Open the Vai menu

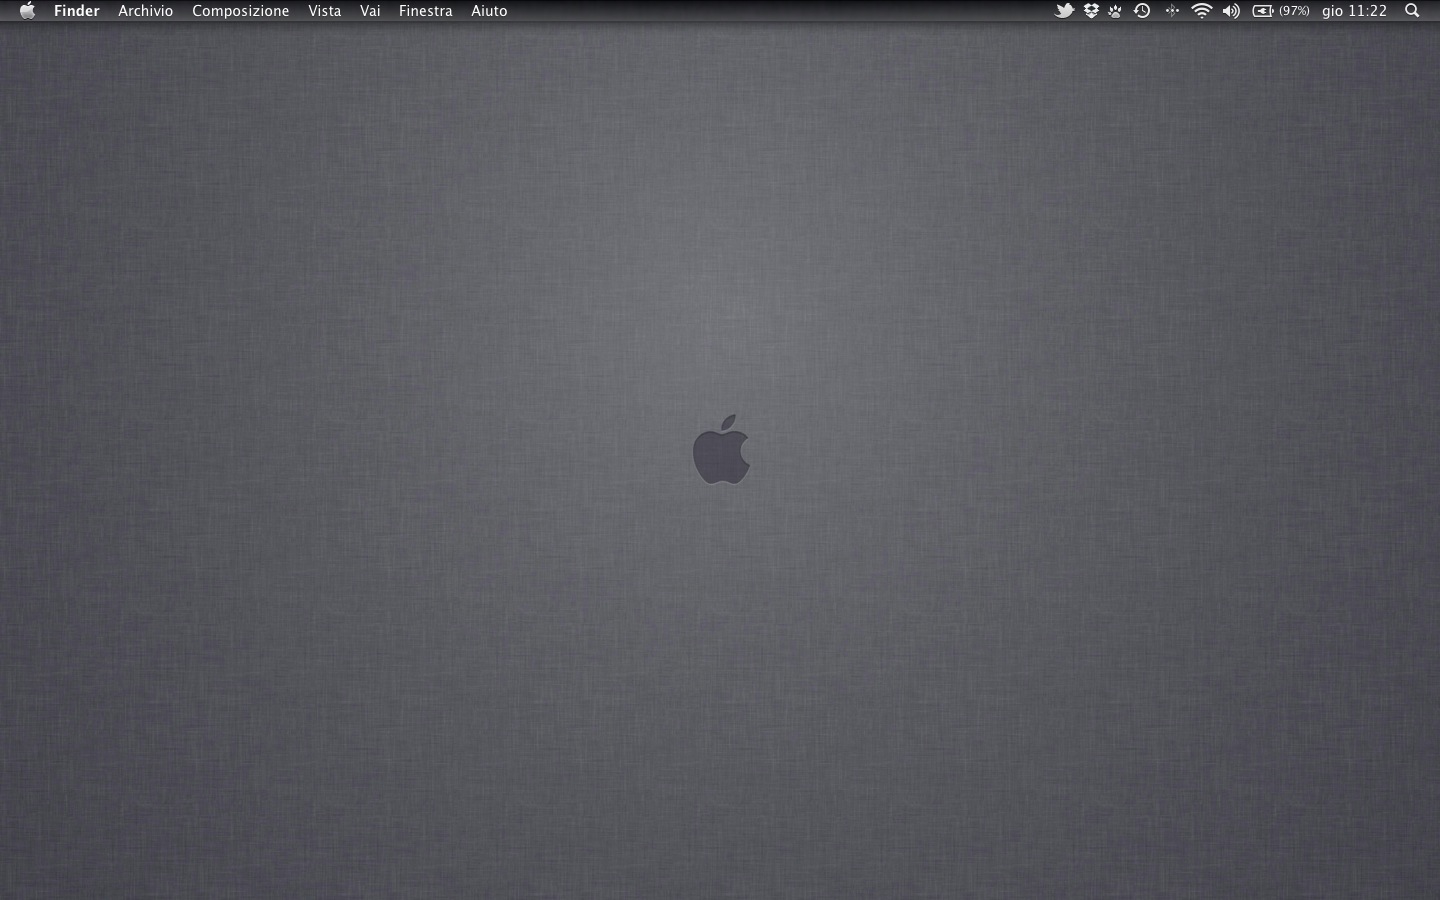(x=370, y=11)
